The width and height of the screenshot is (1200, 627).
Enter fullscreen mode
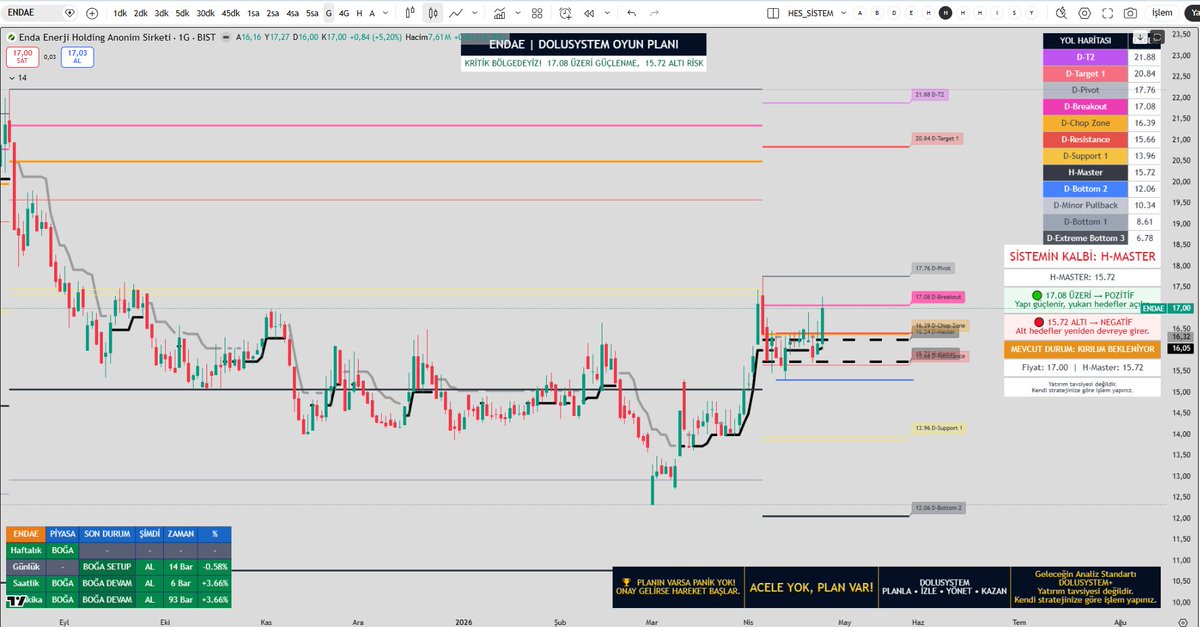point(1107,14)
